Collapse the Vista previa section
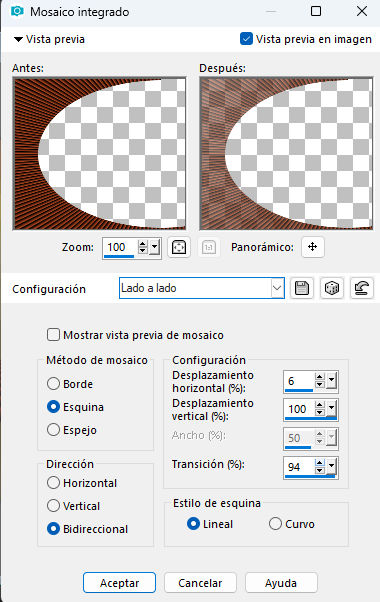The image size is (380, 602). coord(18,39)
